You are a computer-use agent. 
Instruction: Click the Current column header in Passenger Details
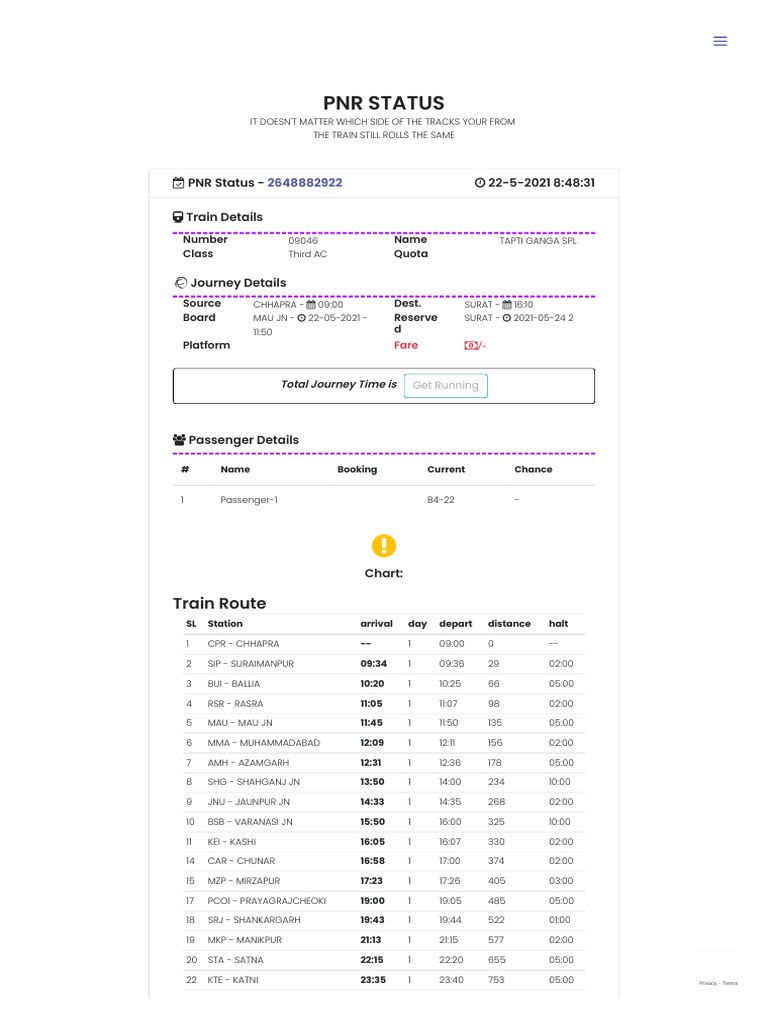[x=446, y=469]
